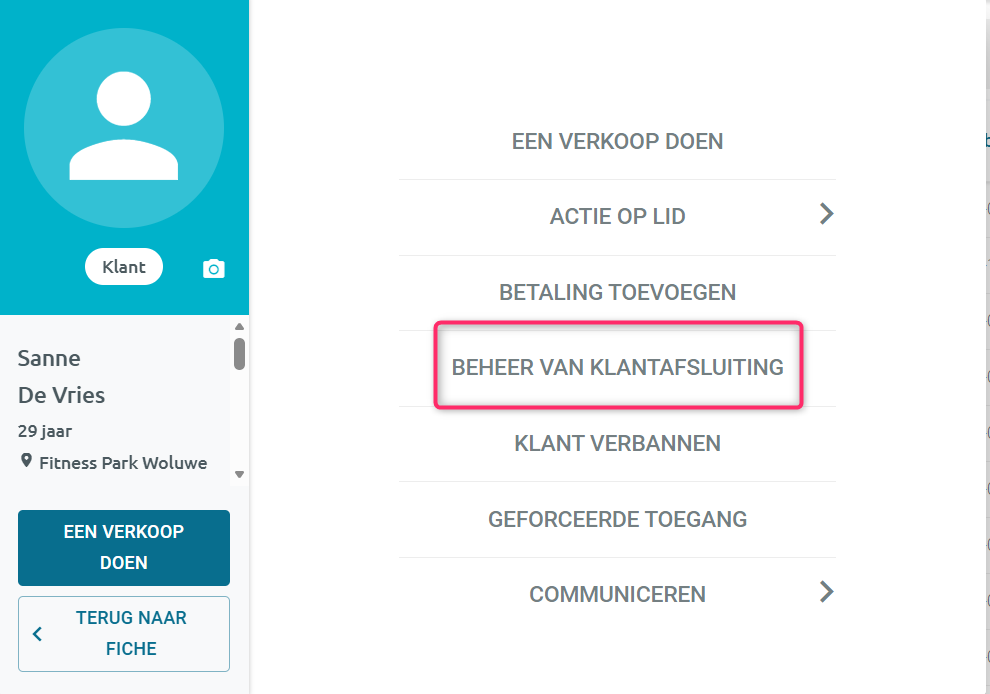Open Beheer van klantafsluiting option
Viewport: 990px width, 694px height.
tap(617, 367)
